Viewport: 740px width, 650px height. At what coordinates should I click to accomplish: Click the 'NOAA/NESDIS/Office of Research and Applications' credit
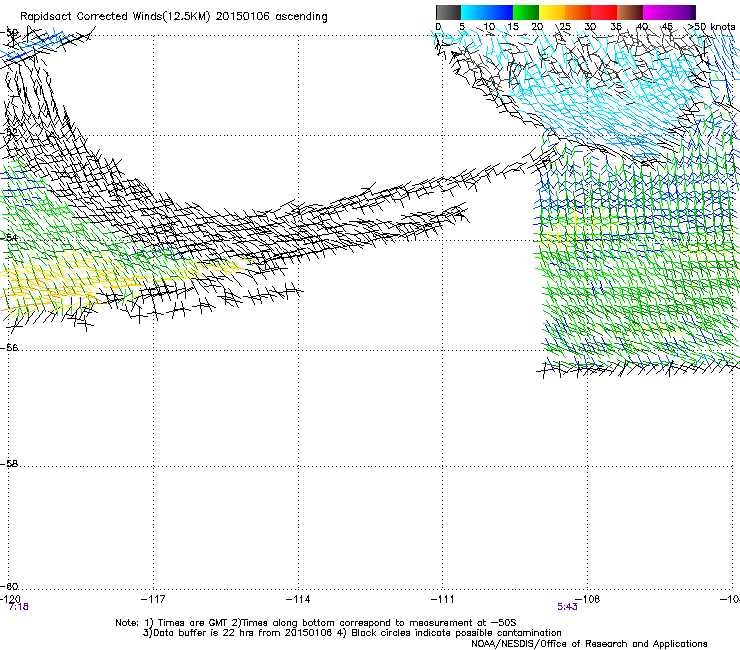pos(589,644)
